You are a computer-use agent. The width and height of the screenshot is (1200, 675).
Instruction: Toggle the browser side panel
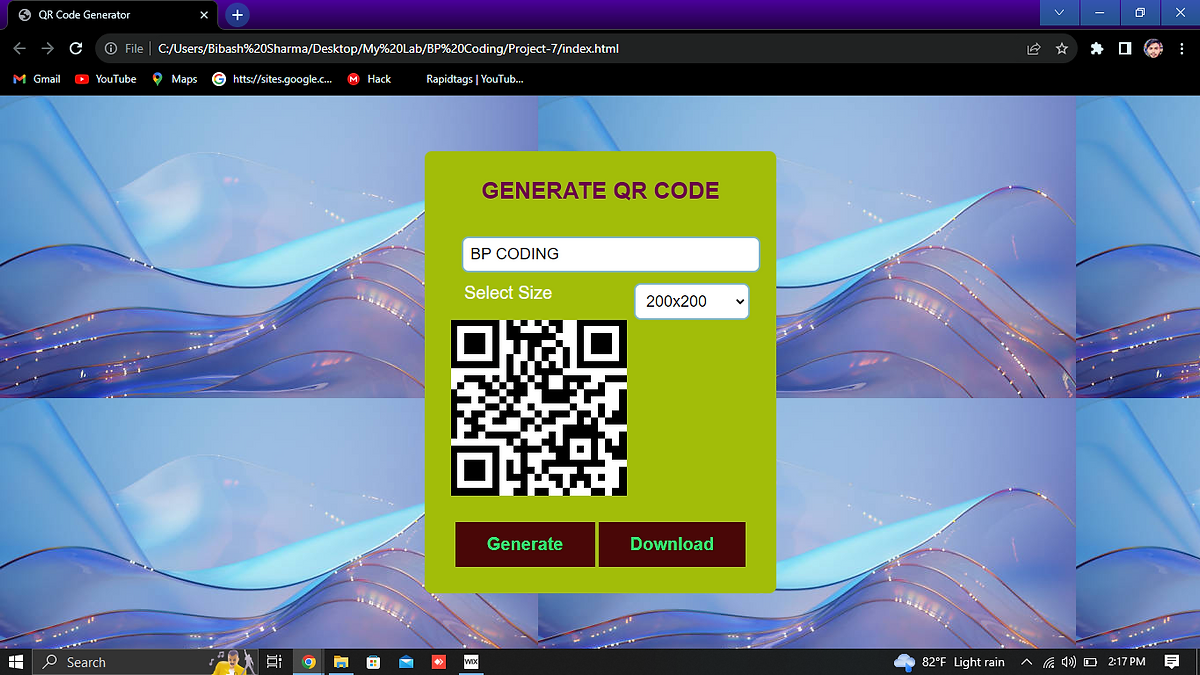click(x=1125, y=48)
